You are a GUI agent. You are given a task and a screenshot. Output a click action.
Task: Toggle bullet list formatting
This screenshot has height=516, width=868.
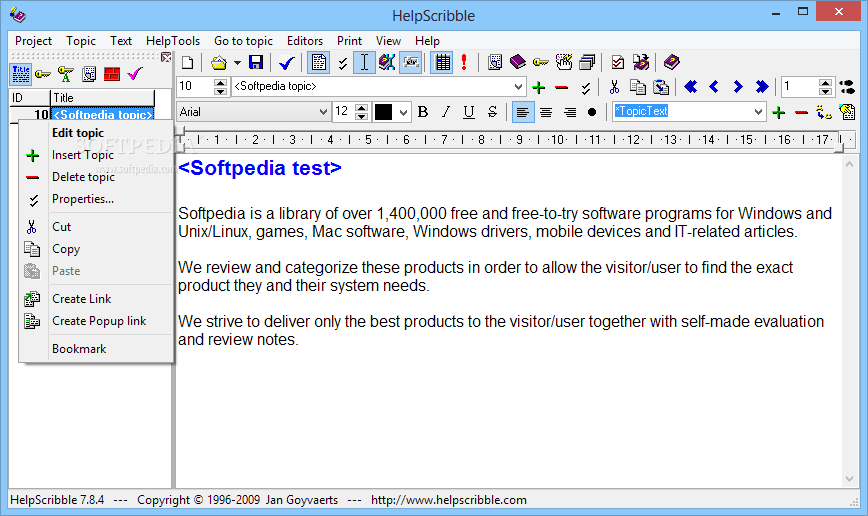click(592, 112)
